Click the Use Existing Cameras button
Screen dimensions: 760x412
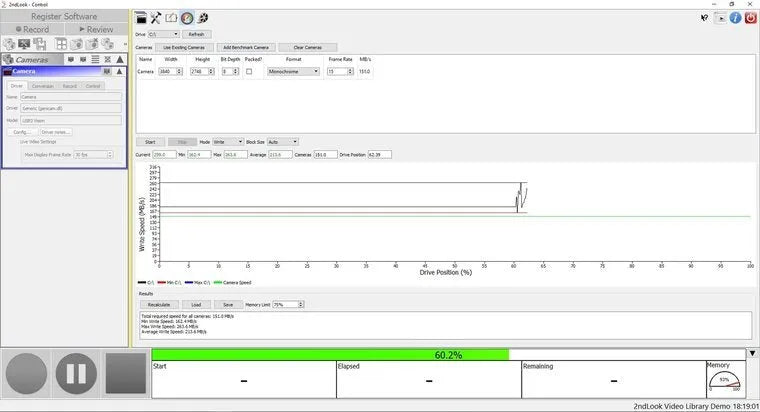pos(183,47)
